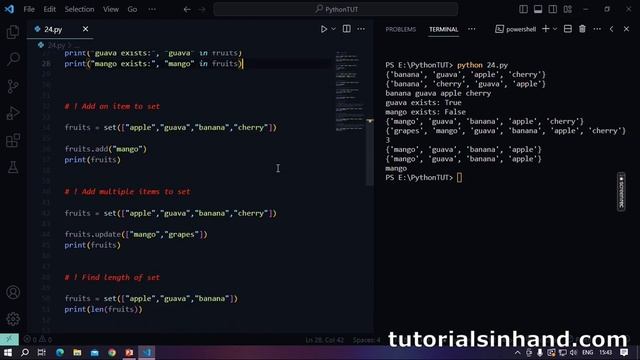
Task: Show more menu bar items ellipsis
Action: 152,9
